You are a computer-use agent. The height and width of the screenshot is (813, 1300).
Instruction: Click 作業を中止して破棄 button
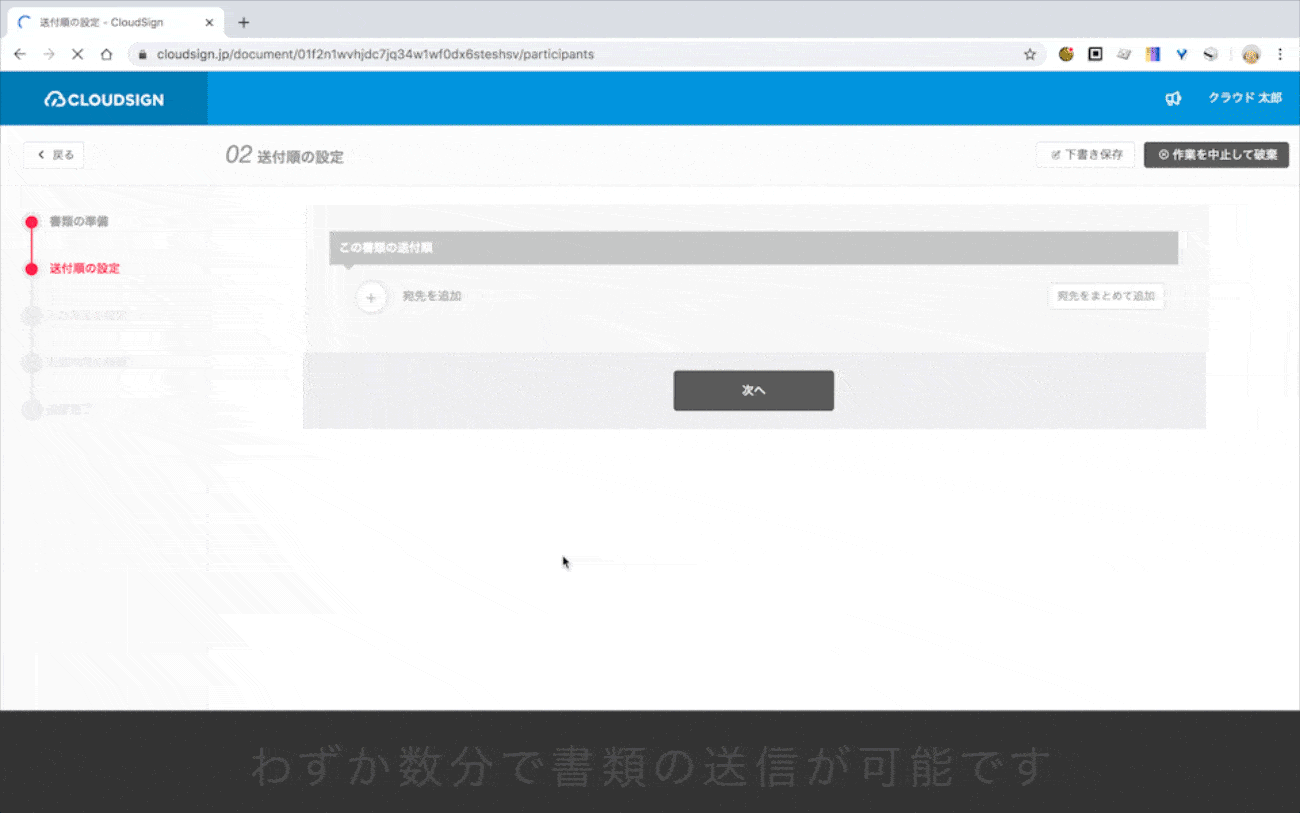(x=1216, y=155)
